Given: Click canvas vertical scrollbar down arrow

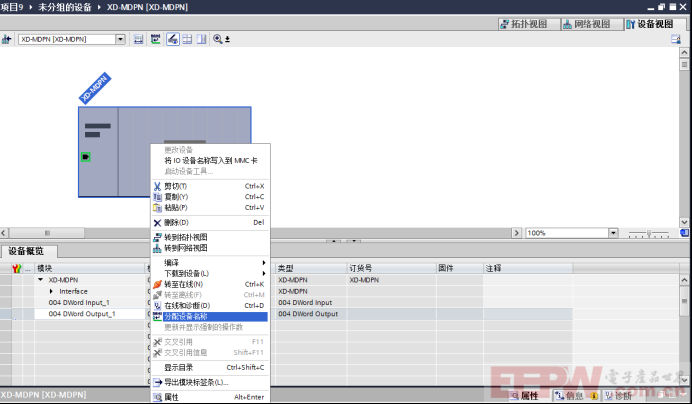Looking at the screenshot, I should click(684, 222).
